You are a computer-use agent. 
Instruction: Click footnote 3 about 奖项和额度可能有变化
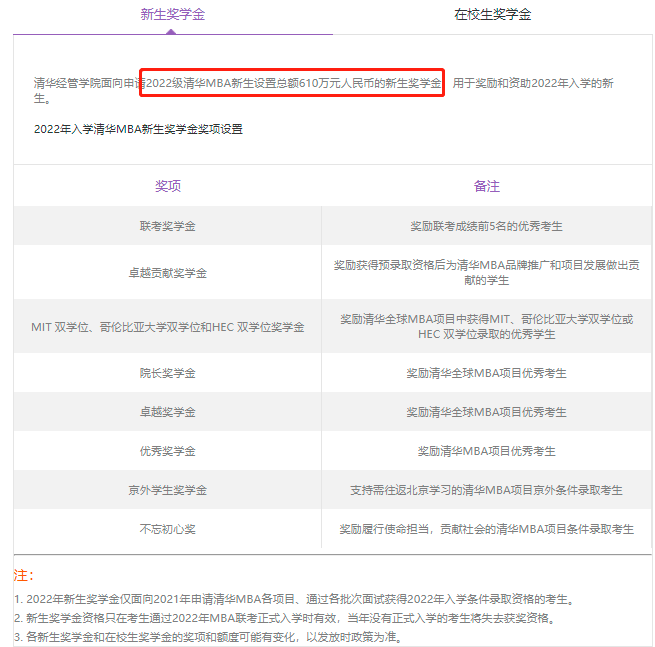(209, 637)
